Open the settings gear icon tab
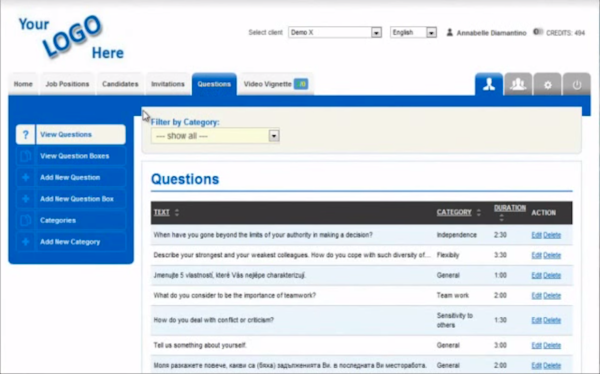The width and height of the screenshot is (600, 374). [548, 84]
